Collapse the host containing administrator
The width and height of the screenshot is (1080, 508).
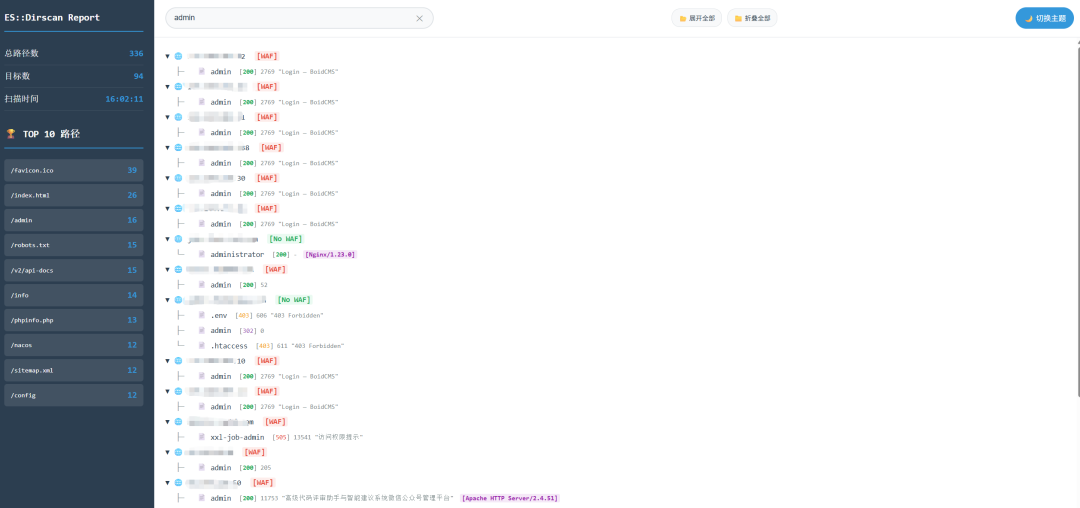coord(167,239)
